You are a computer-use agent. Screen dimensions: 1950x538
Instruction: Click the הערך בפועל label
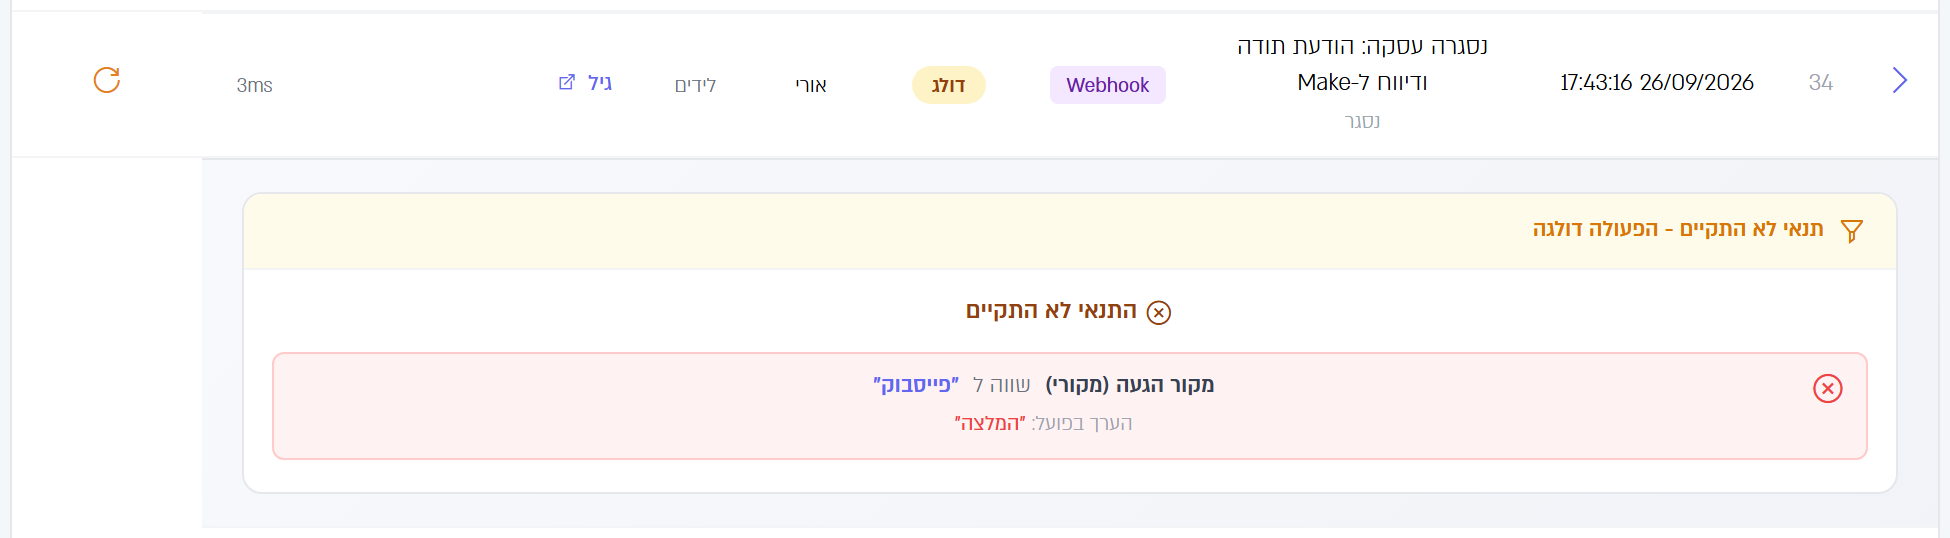click(x=1082, y=423)
